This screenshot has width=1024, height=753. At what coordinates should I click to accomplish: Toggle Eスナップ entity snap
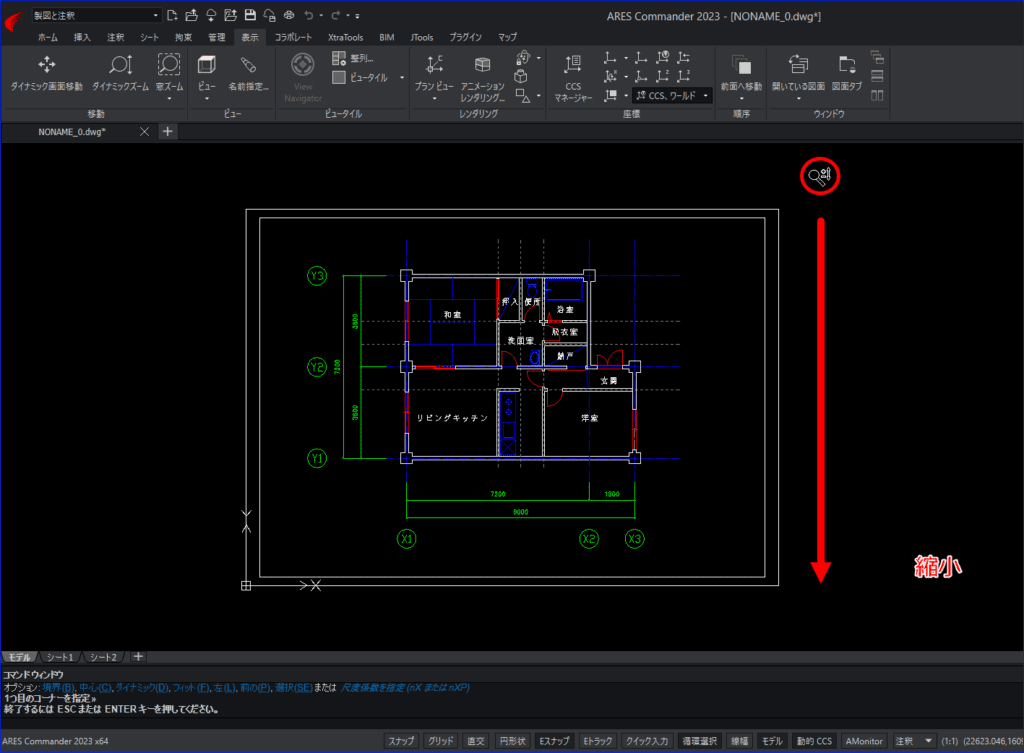click(x=554, y=741)
